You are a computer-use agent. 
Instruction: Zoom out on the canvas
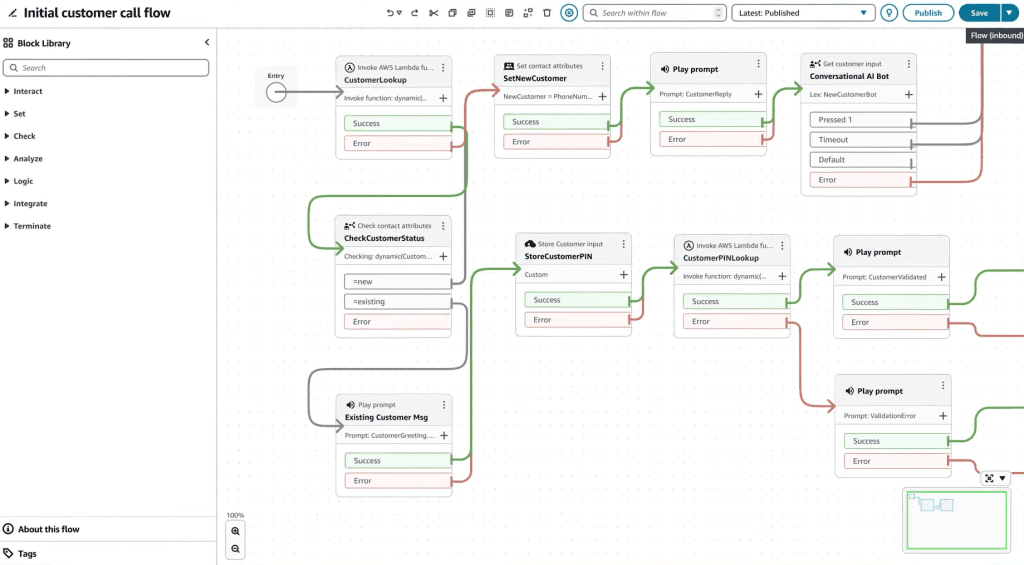(x=235, y=549)
